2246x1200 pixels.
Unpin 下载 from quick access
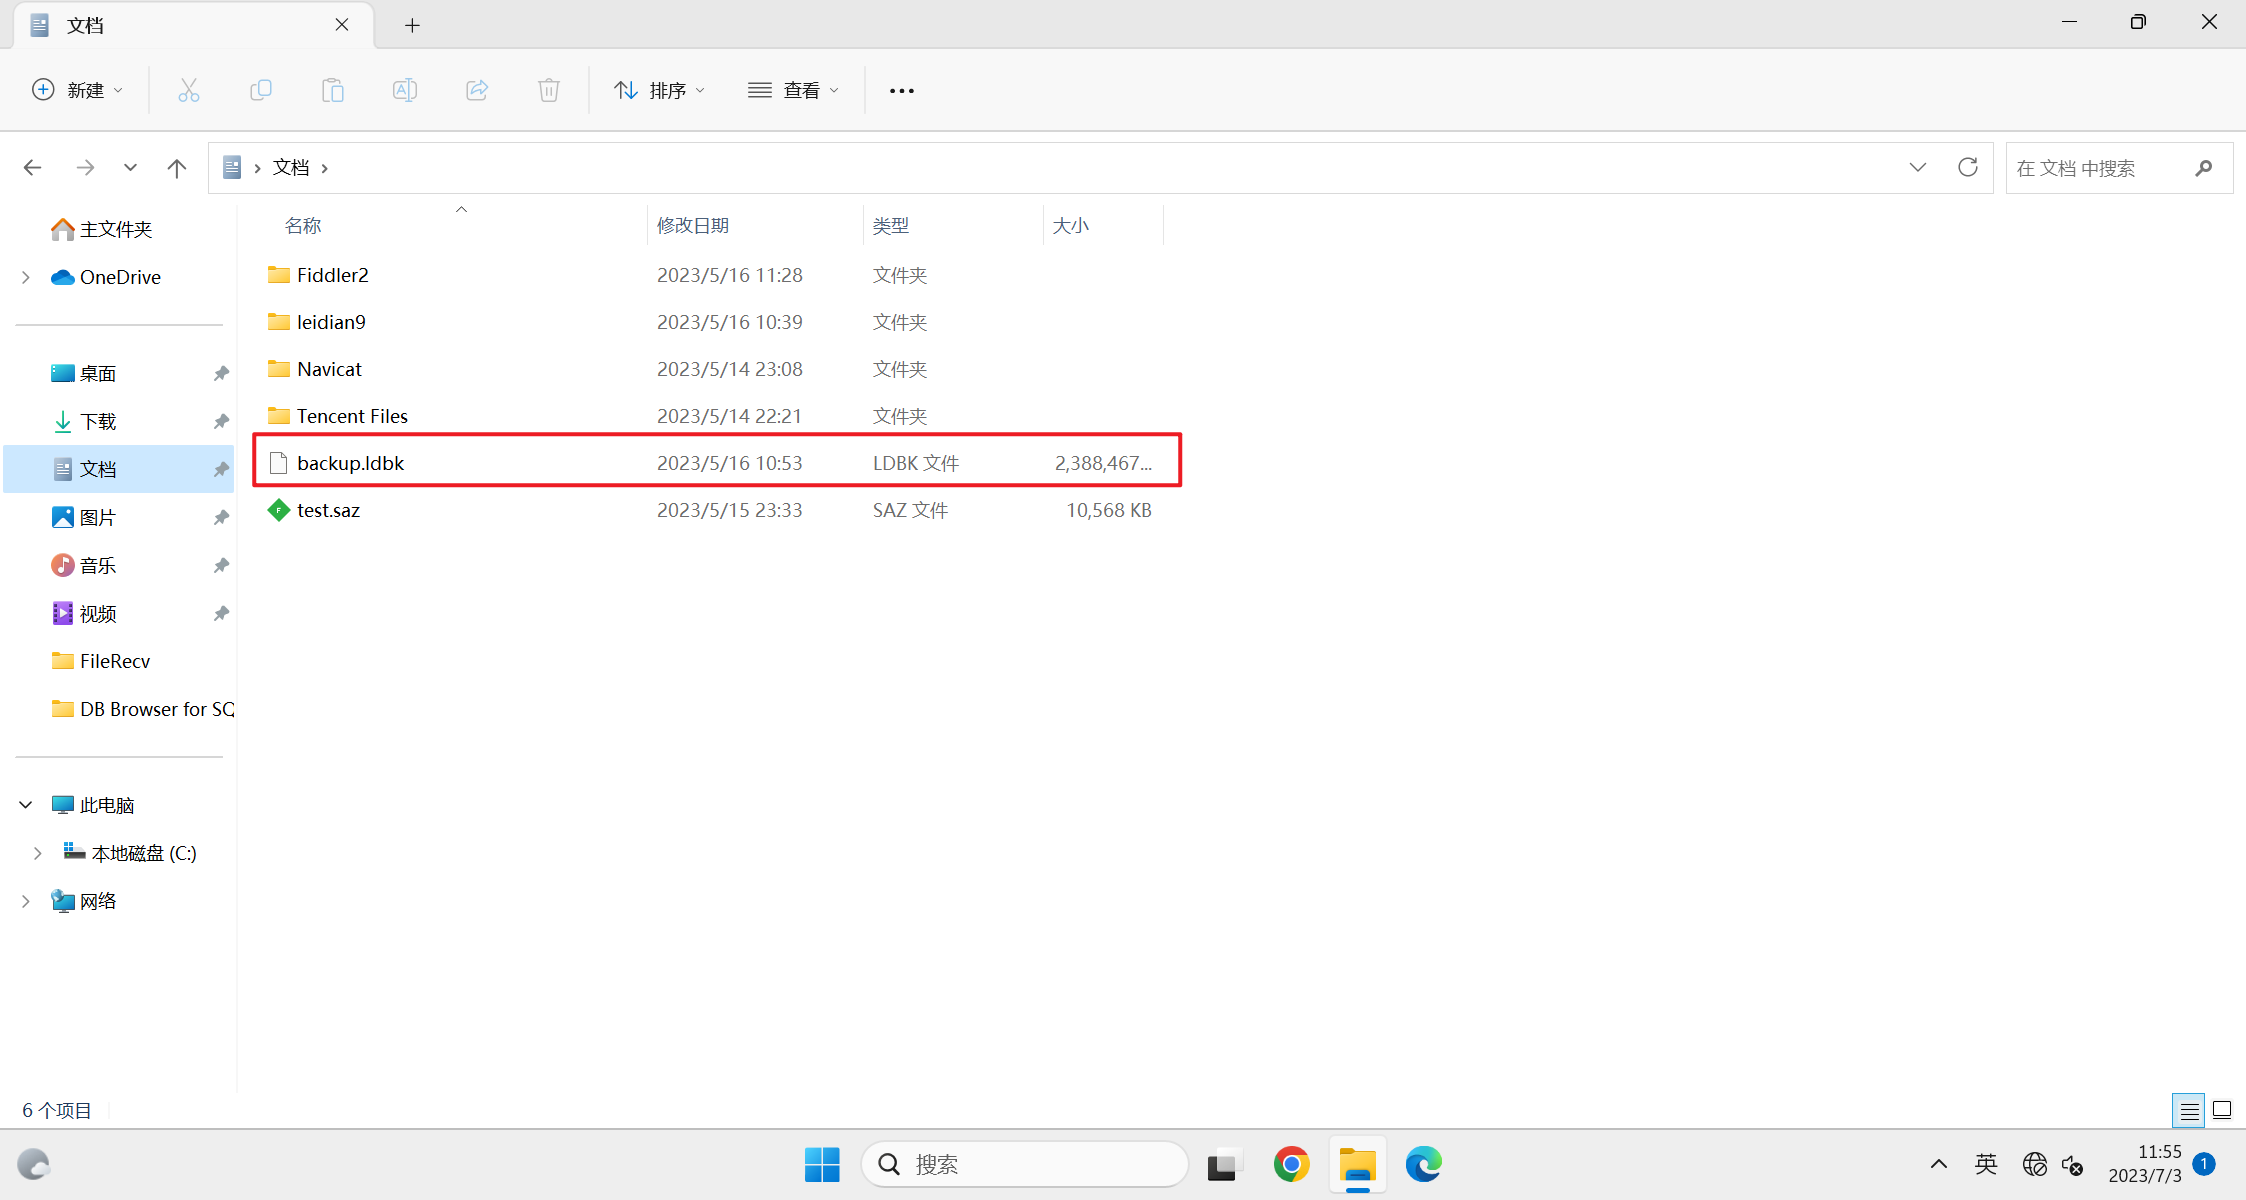click(221, 421)
